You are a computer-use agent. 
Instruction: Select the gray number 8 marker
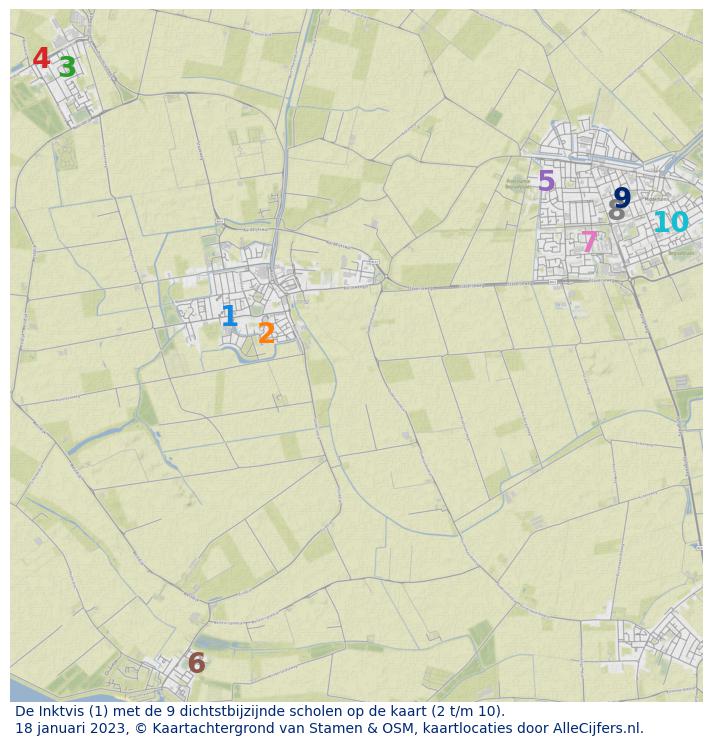[x=615, y=212]
